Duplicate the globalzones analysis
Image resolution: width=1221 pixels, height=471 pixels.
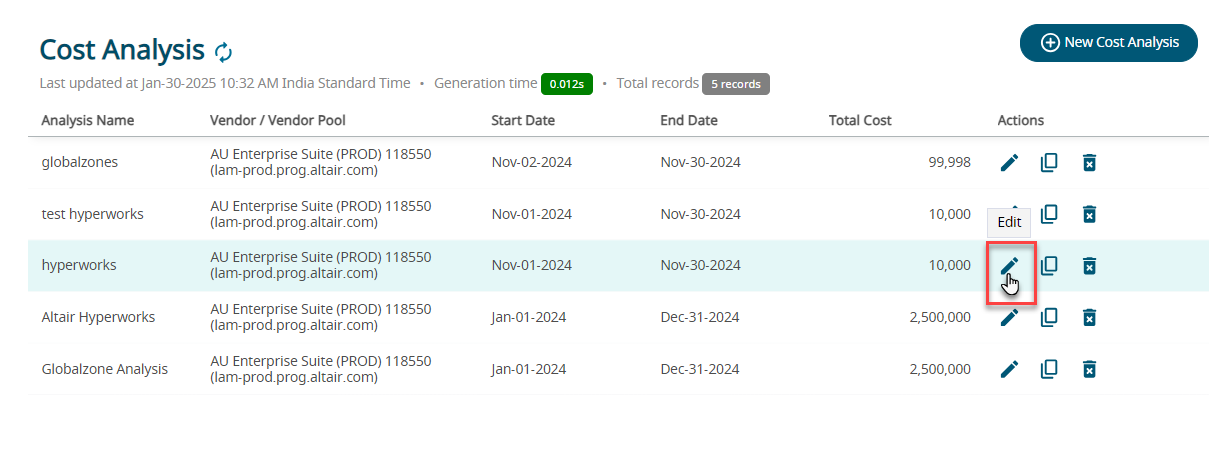pyautogui.click(x=1049, y=162)
